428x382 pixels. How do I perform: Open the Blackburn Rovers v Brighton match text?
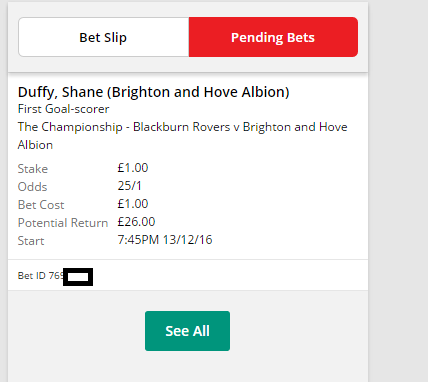(x=182, y=136)
